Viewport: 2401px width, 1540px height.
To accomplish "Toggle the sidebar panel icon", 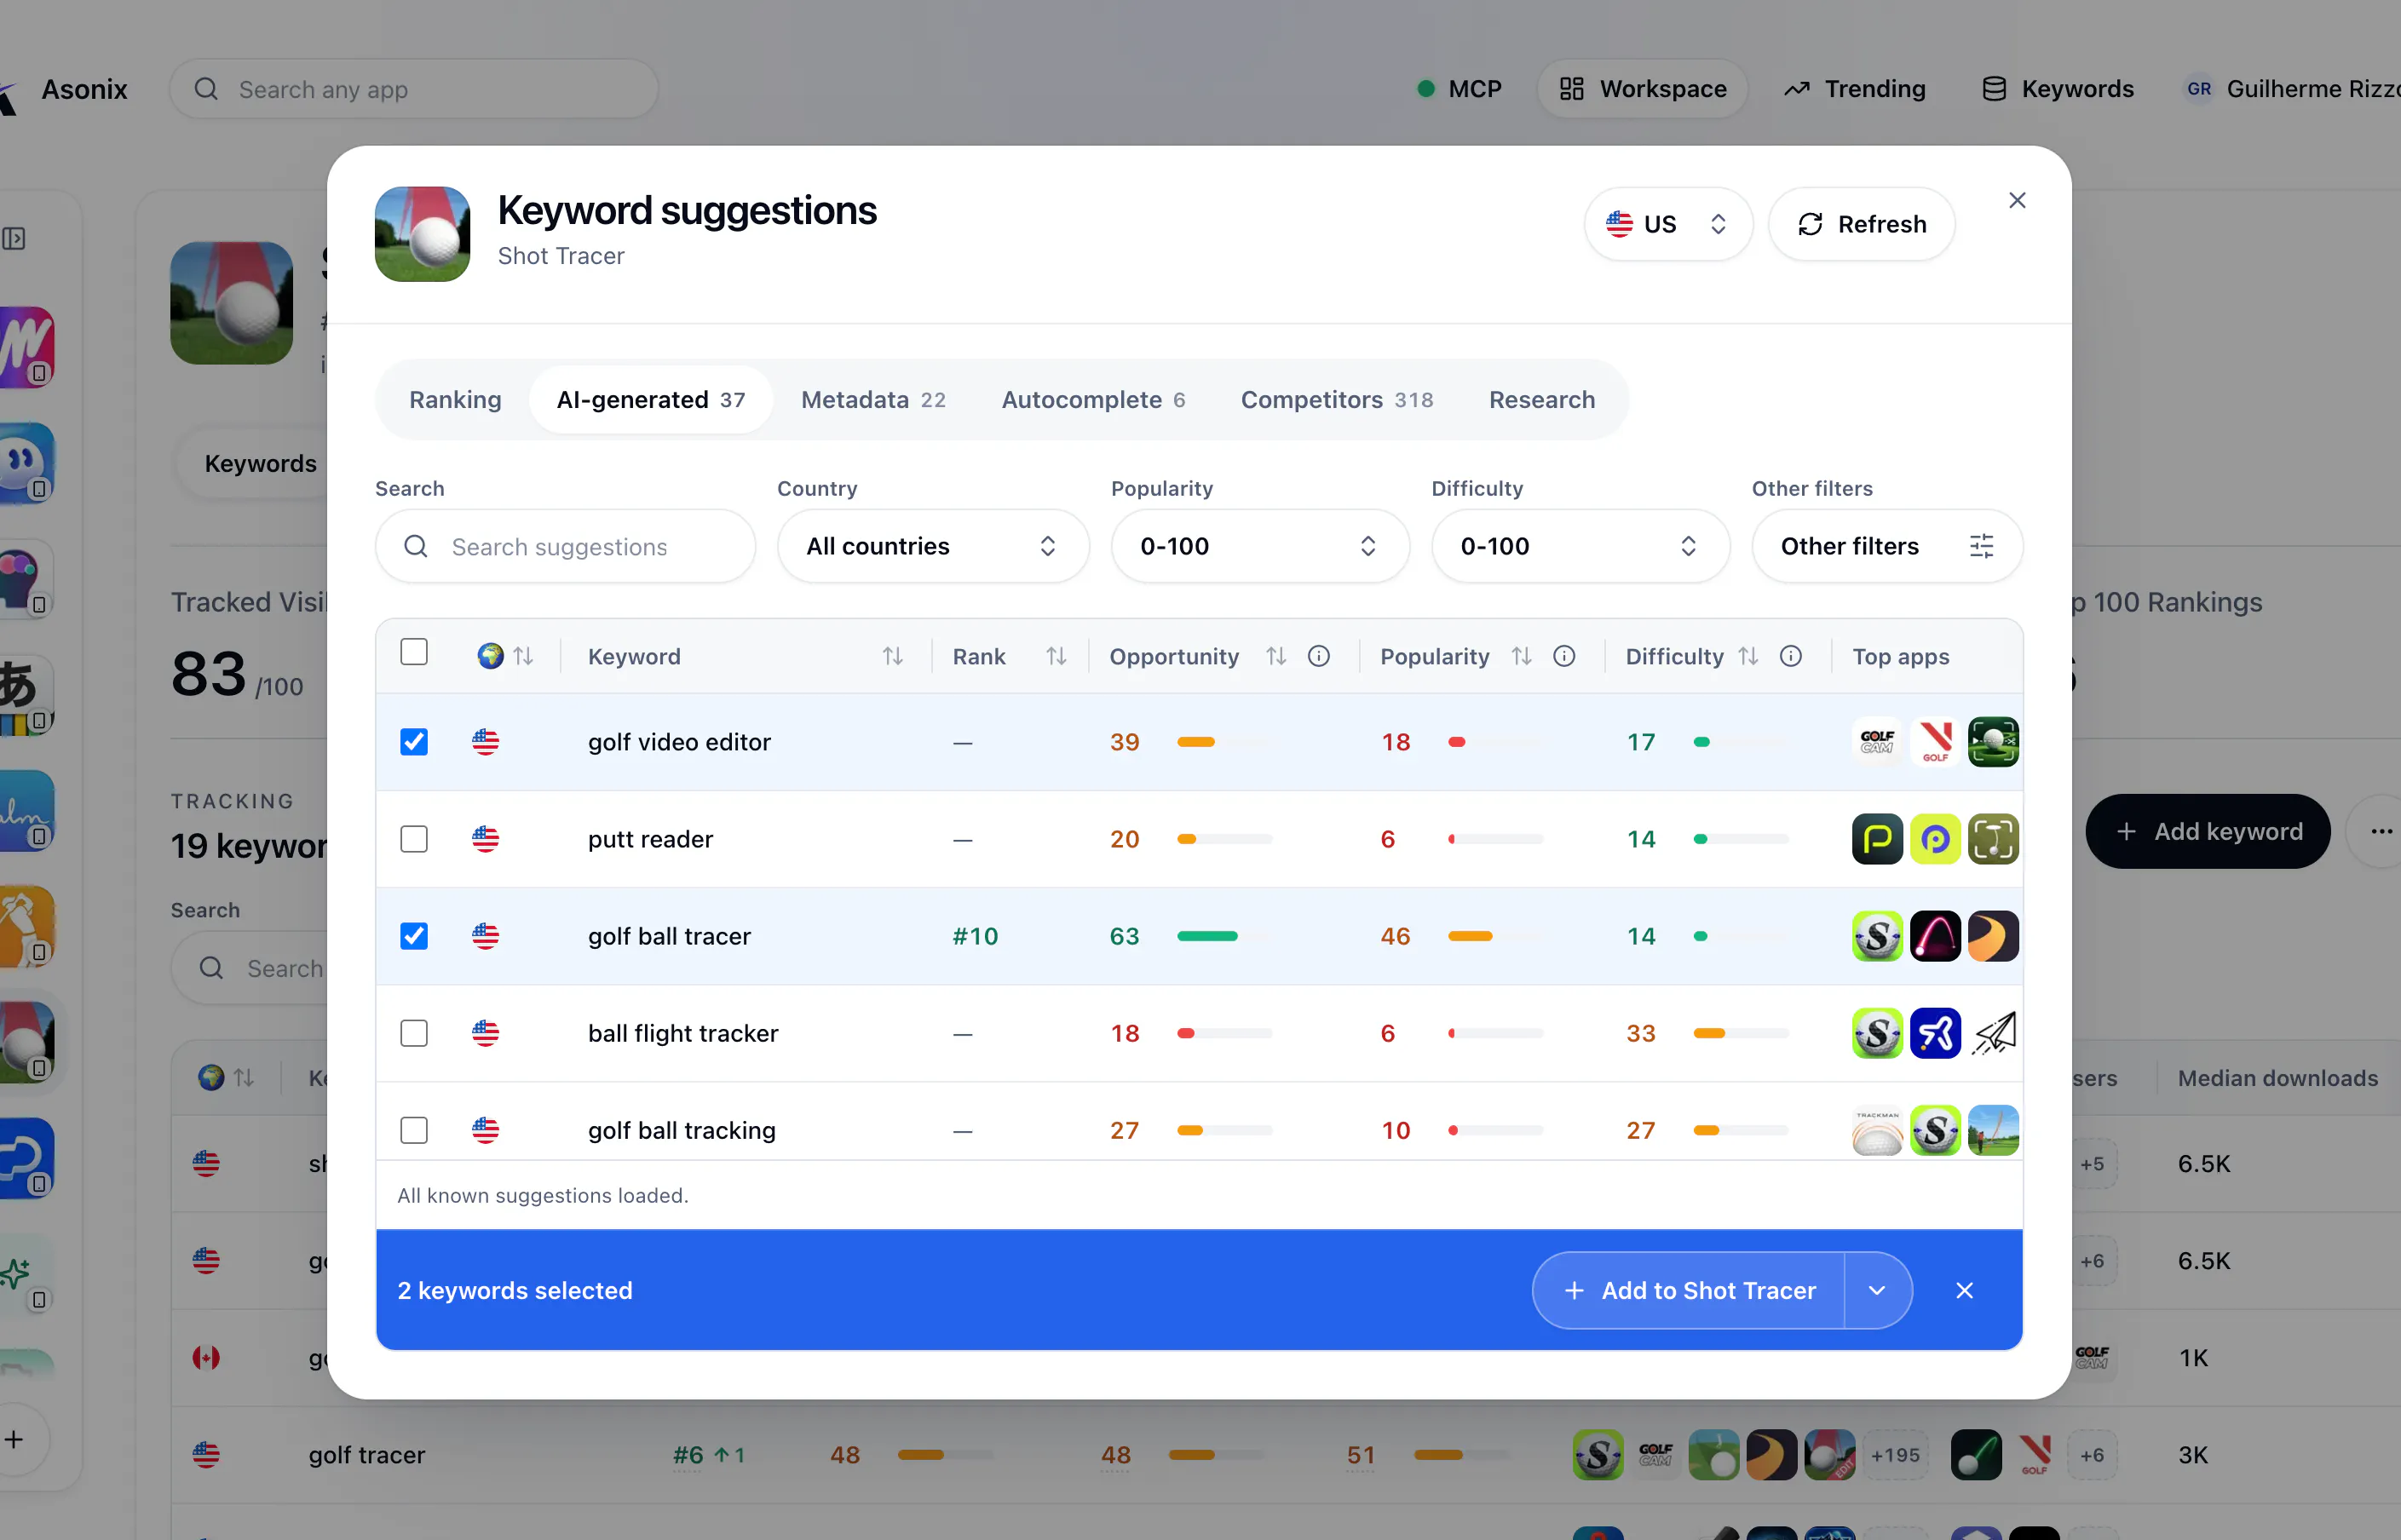I will 14,239.
